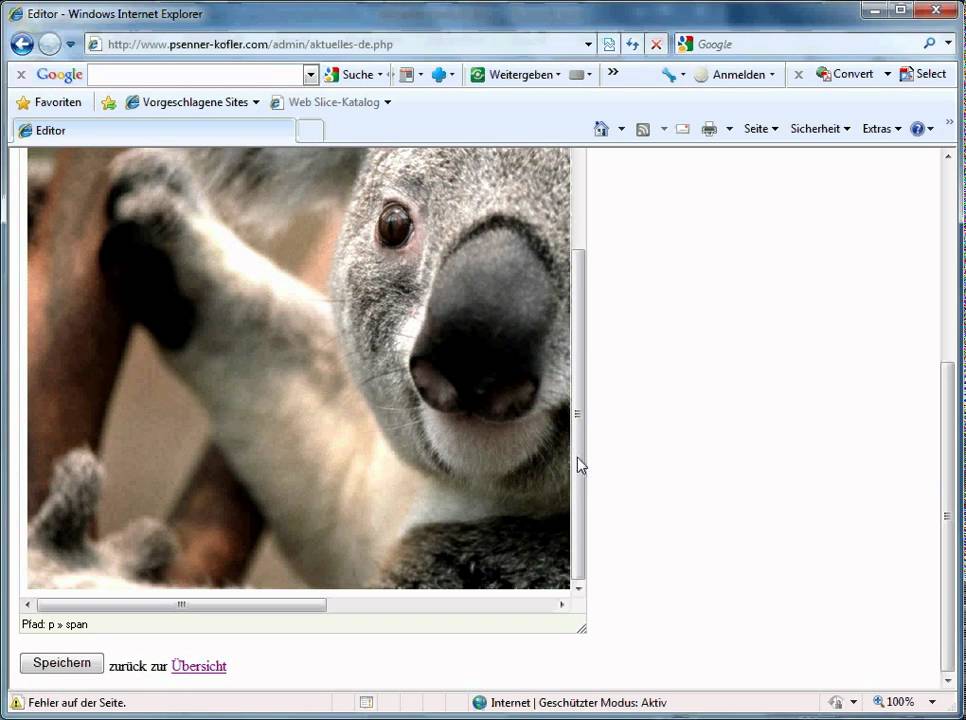Click the editor scroll left arrow
The height and width of the screenshot is (720, 966).
[27, 604]
